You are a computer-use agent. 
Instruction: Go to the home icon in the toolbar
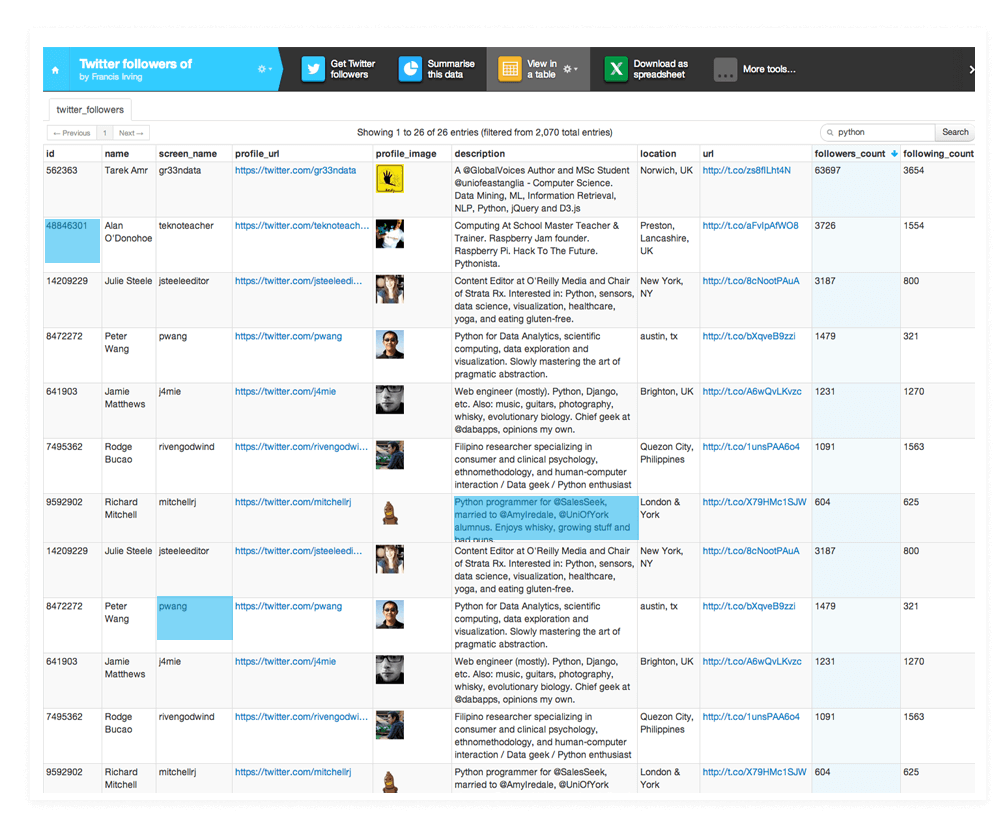[55, 70]
